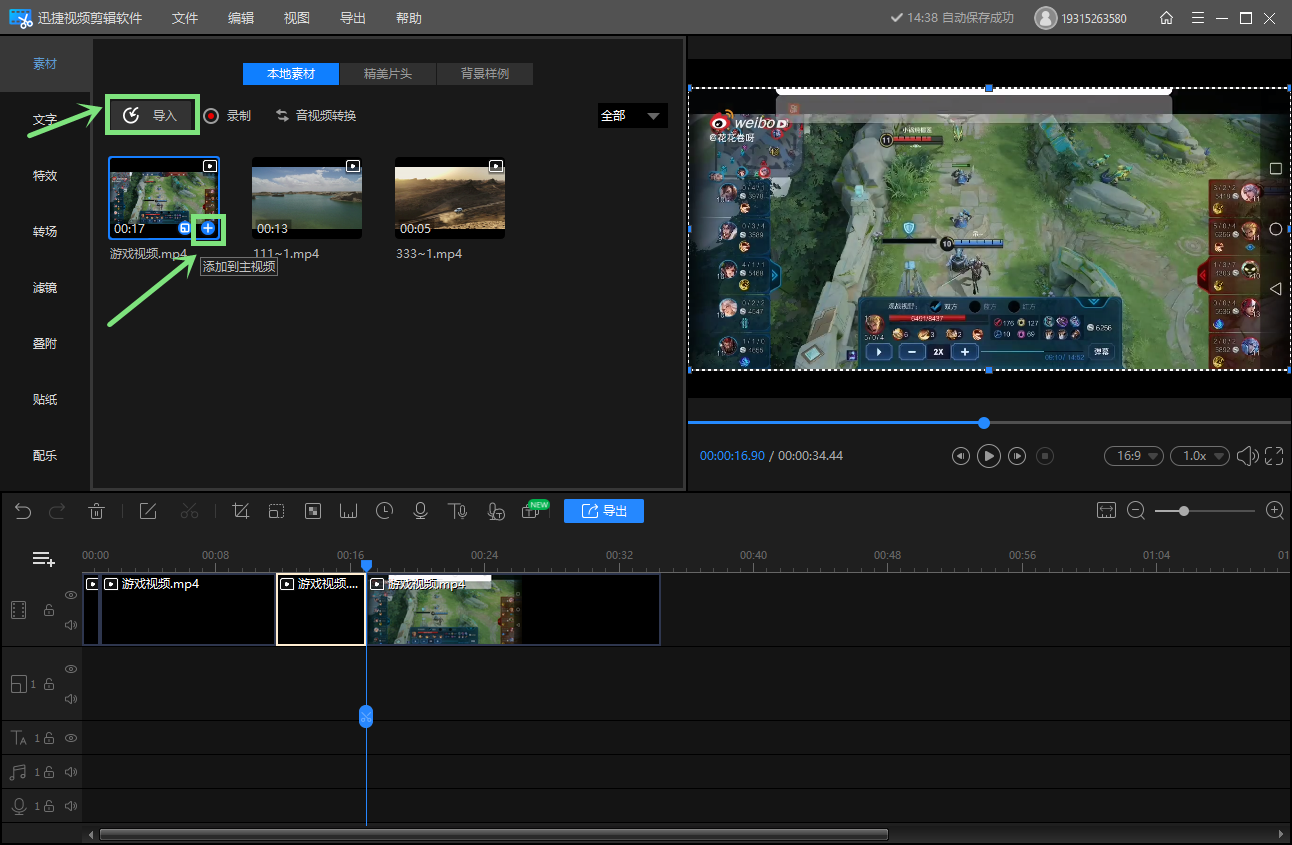This screenshot has height=845, width=1292.
Task: Open the 导出 menu in menu bar
Action: 353,18
